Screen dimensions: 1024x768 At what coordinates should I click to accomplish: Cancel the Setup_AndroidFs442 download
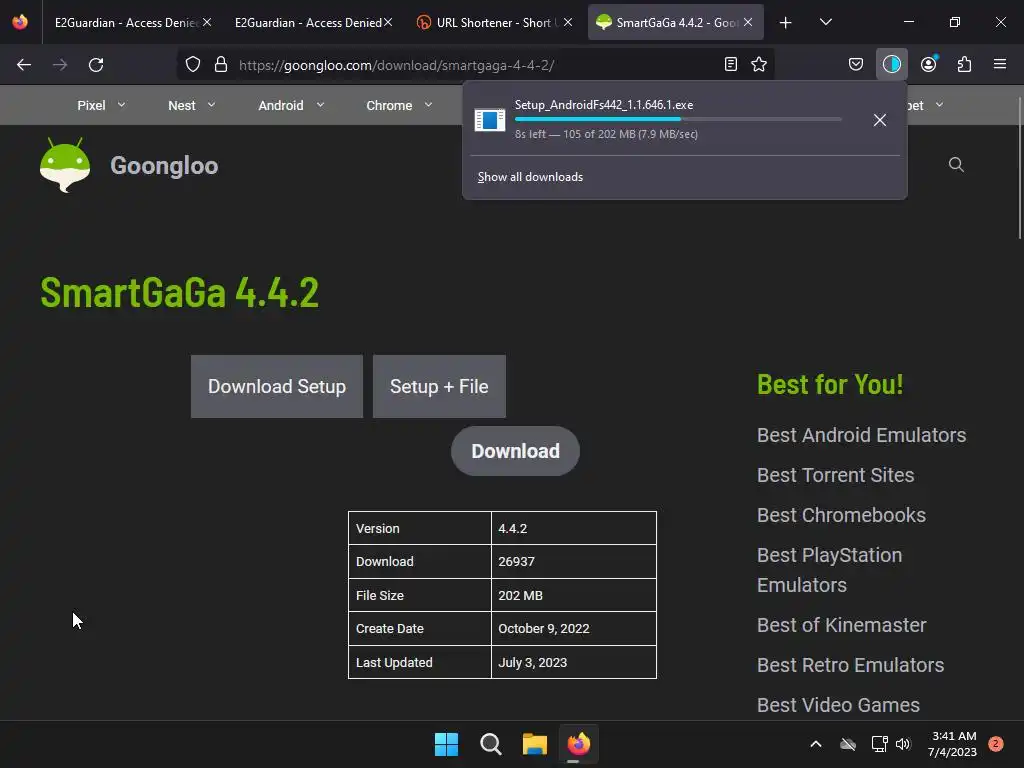[x=880, y=120]
